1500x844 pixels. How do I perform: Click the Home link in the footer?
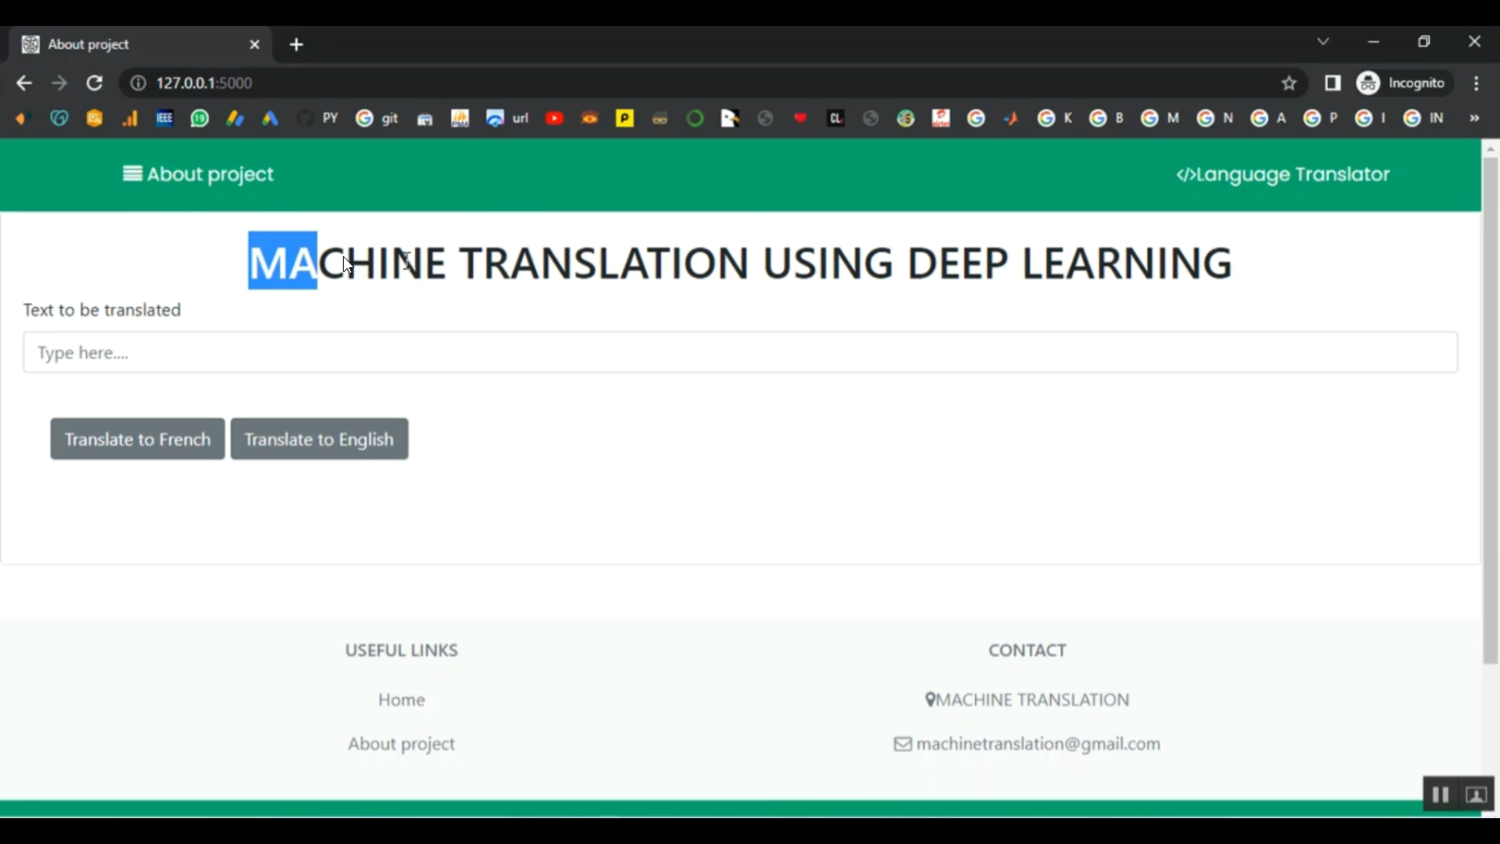click(401, 700)
